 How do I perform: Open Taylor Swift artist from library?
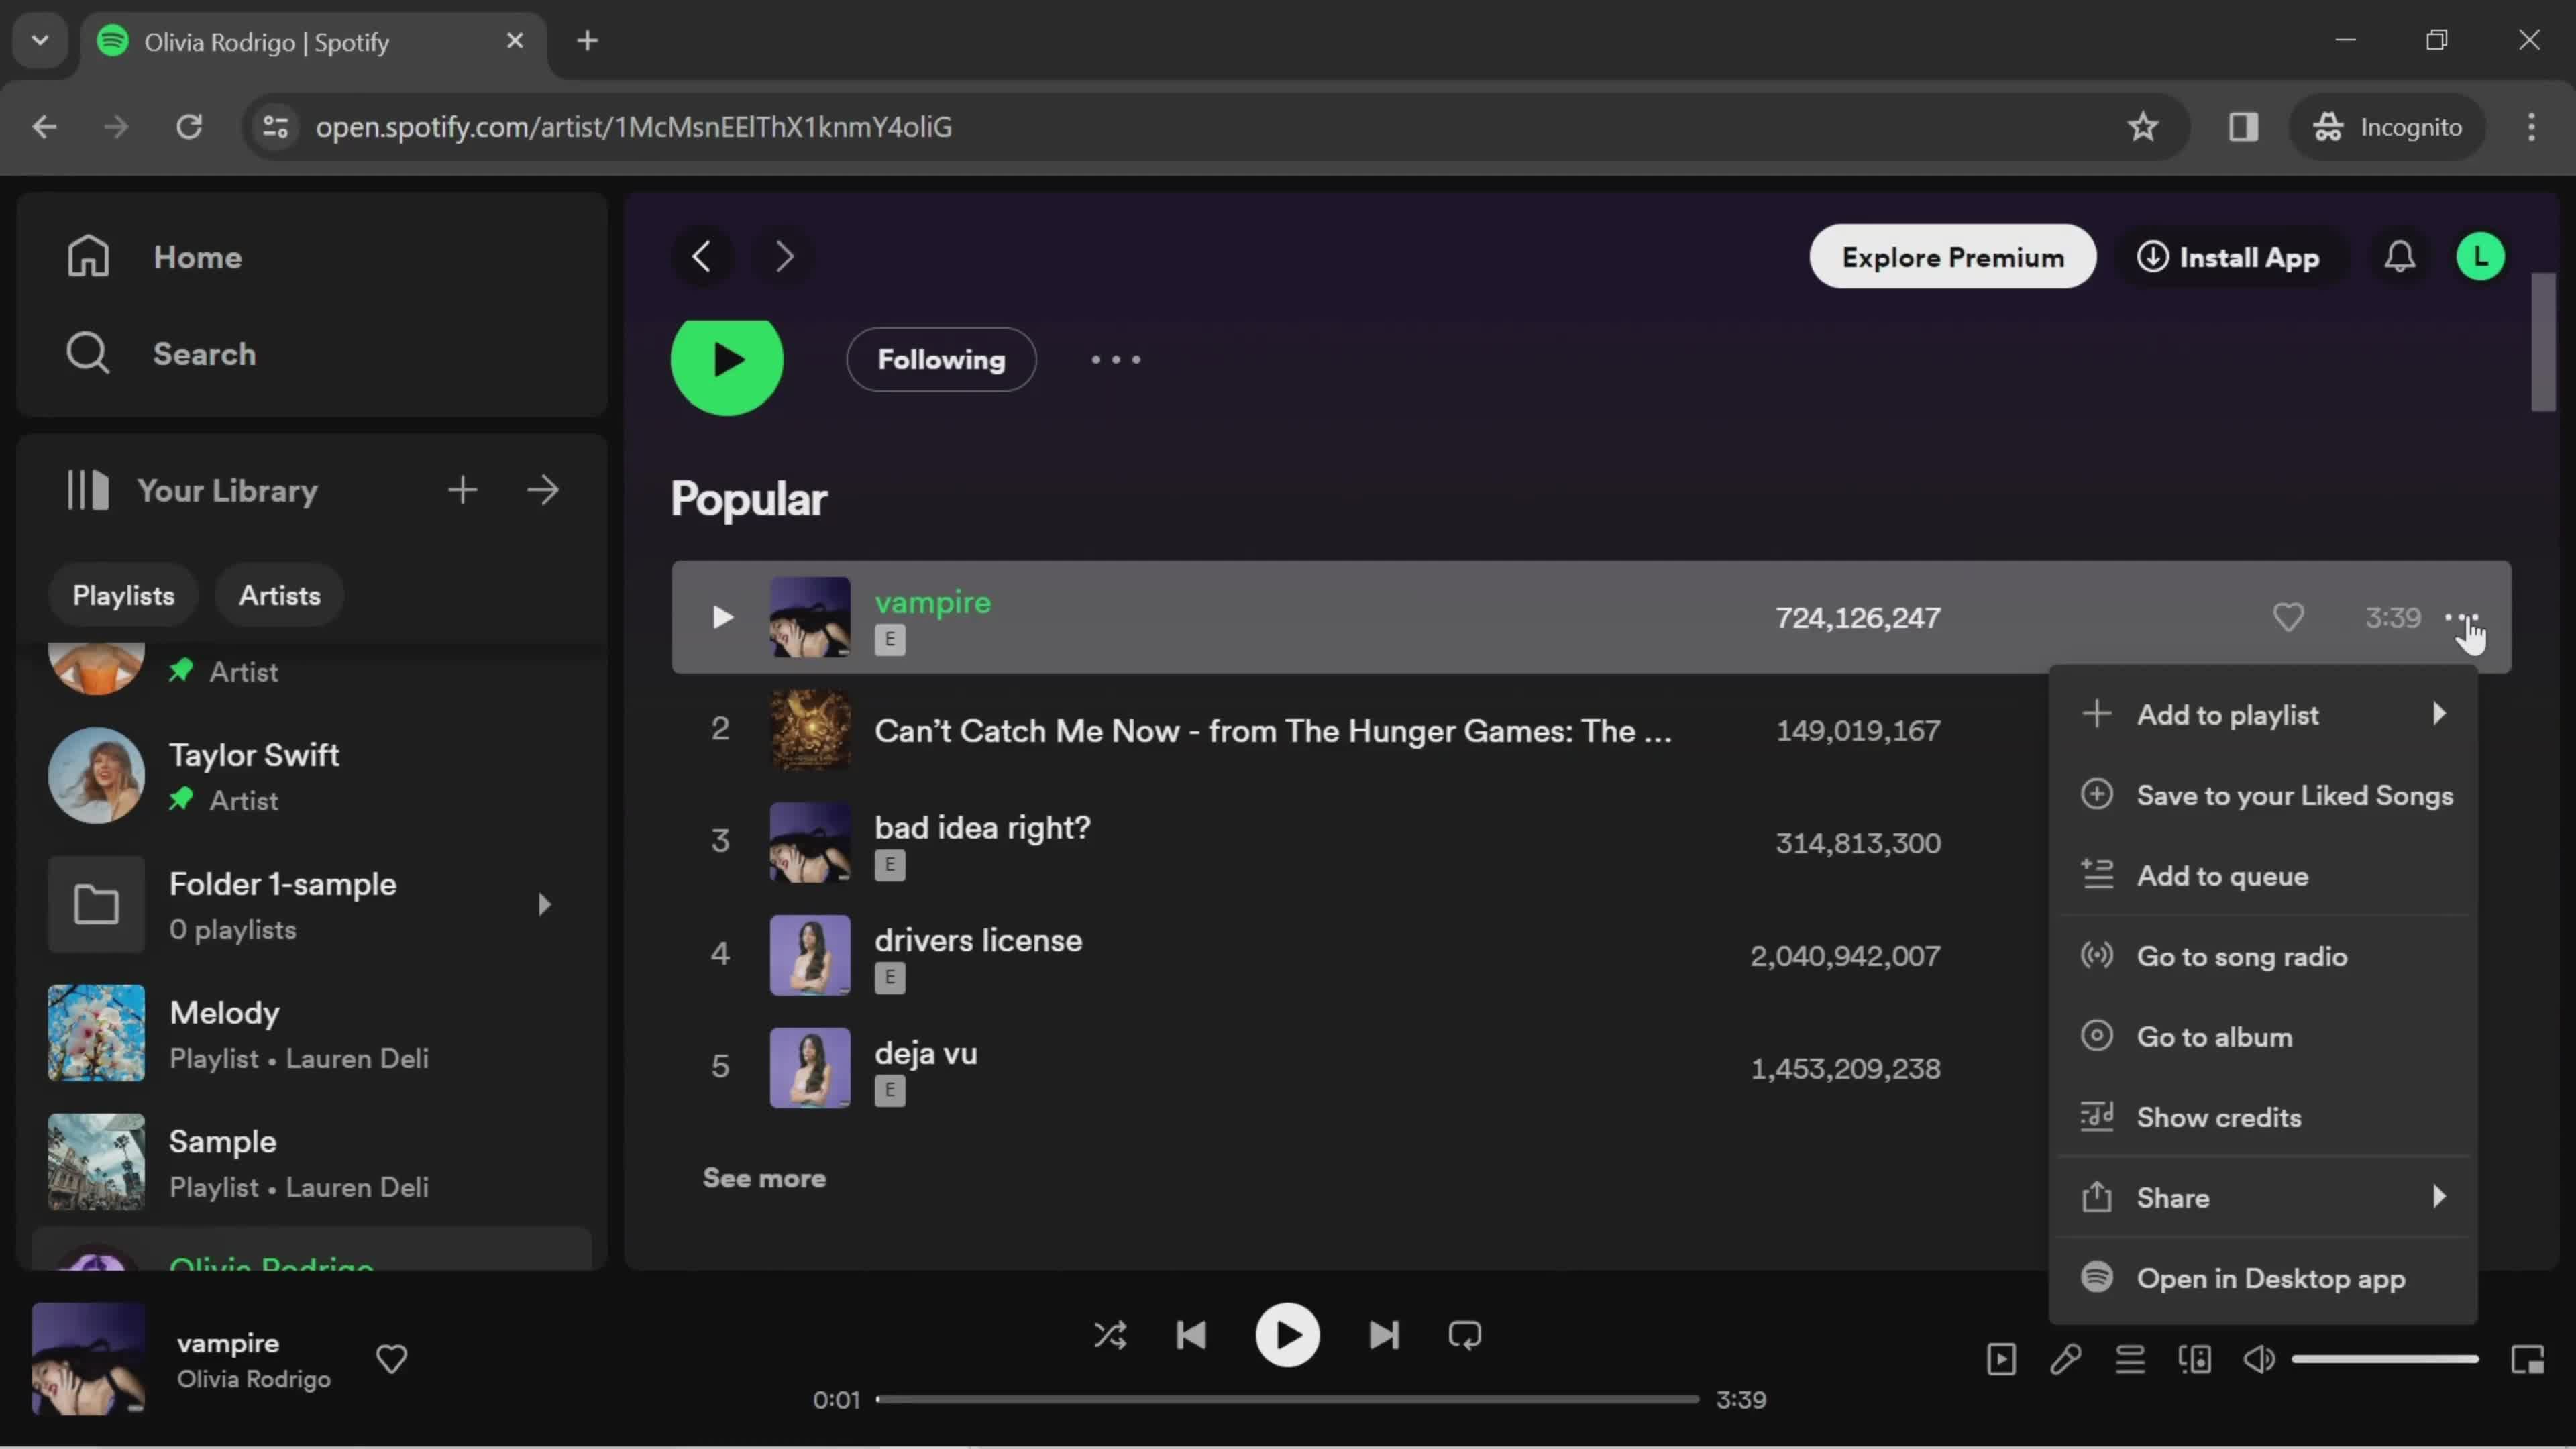(312, 776)
